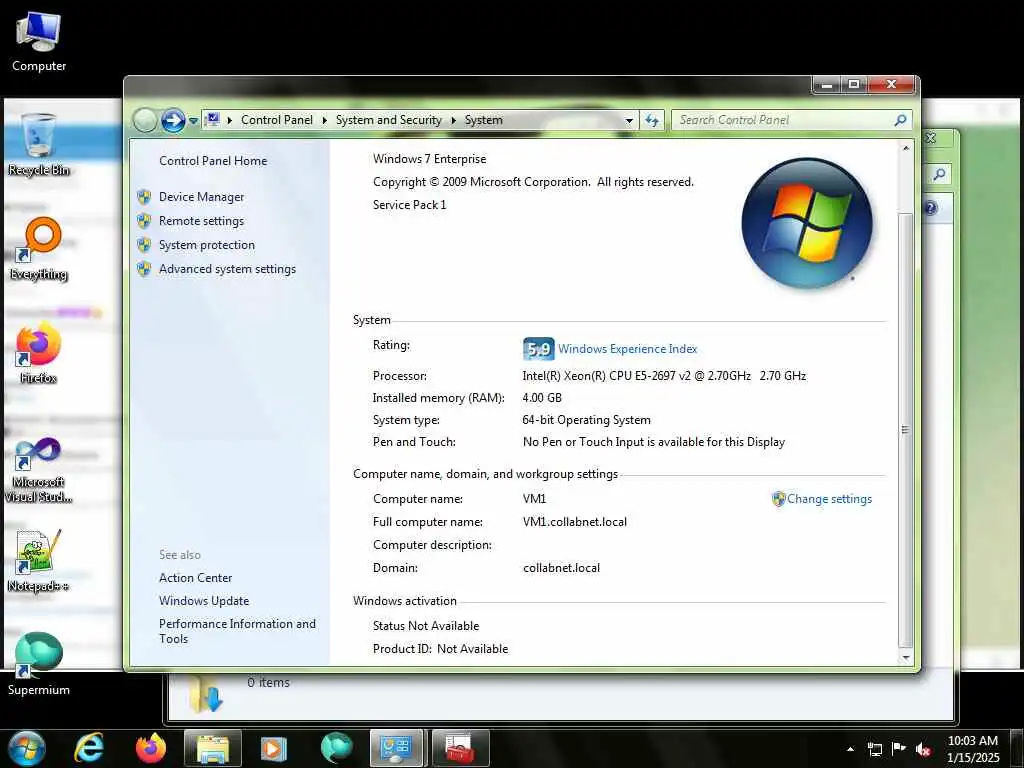The height and width of the screenshot is (768, 1024).
Task: Click the address bar computer icon
Action: coord(212,120)
